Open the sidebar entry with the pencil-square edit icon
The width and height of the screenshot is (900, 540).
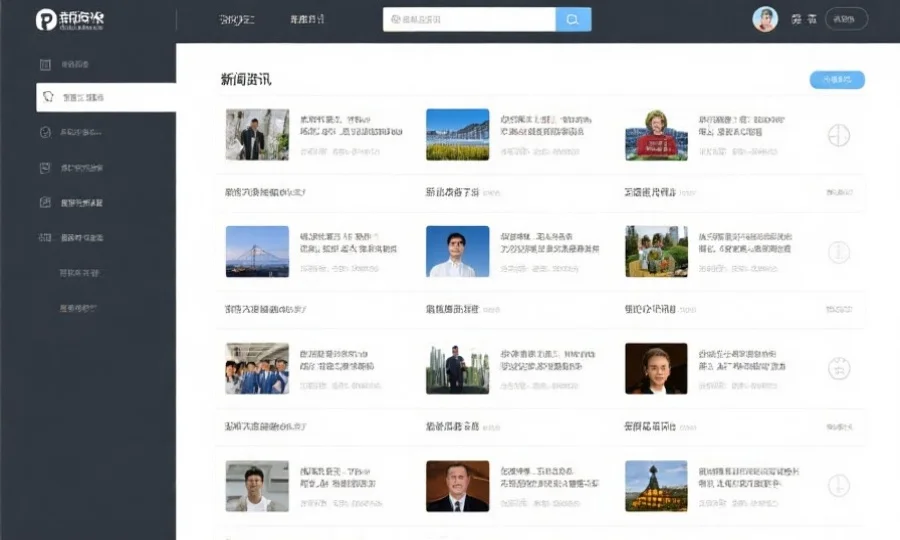[x=71, y=203]
